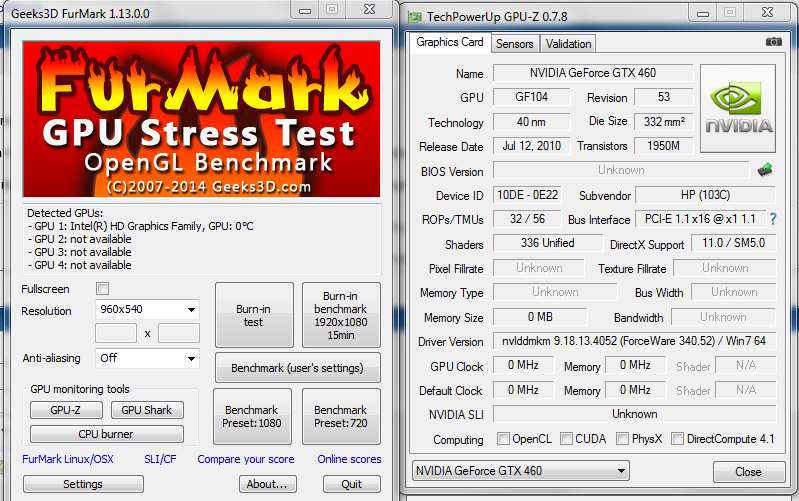799x501 pixels.
Task: Check the PhysX checkbox
Action: point(622,439)
